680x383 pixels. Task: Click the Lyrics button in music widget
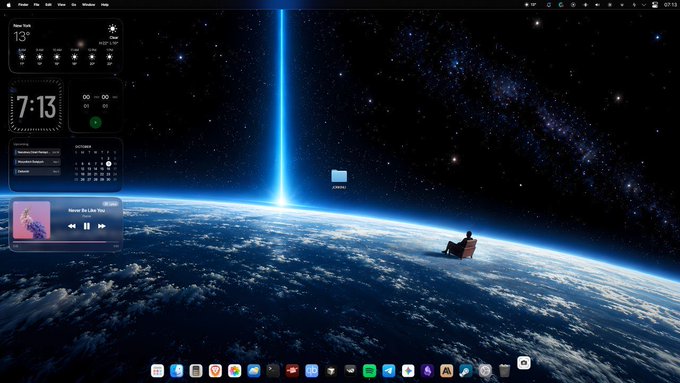pyautogui.click(x=111, y=203)
